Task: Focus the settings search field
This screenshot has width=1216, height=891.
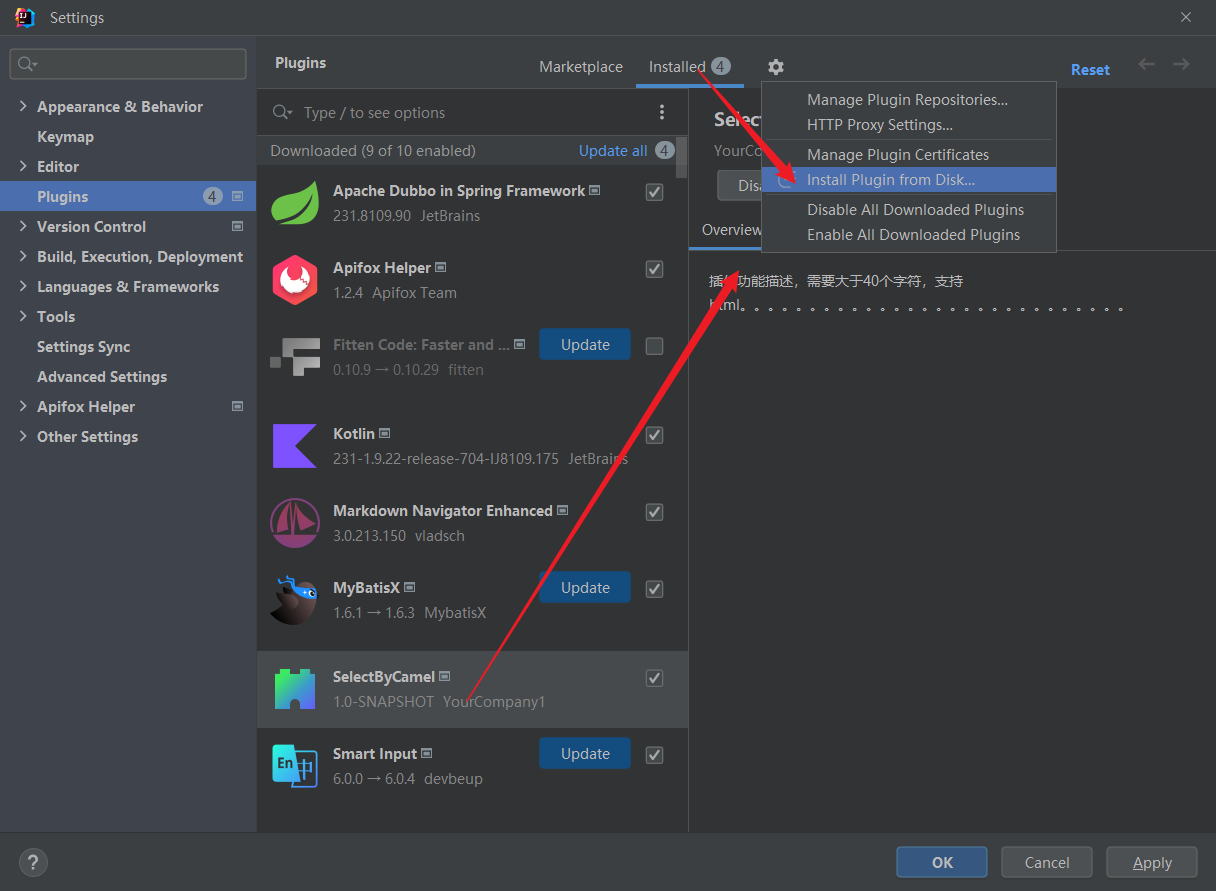Action: click(x=128, y=64)
